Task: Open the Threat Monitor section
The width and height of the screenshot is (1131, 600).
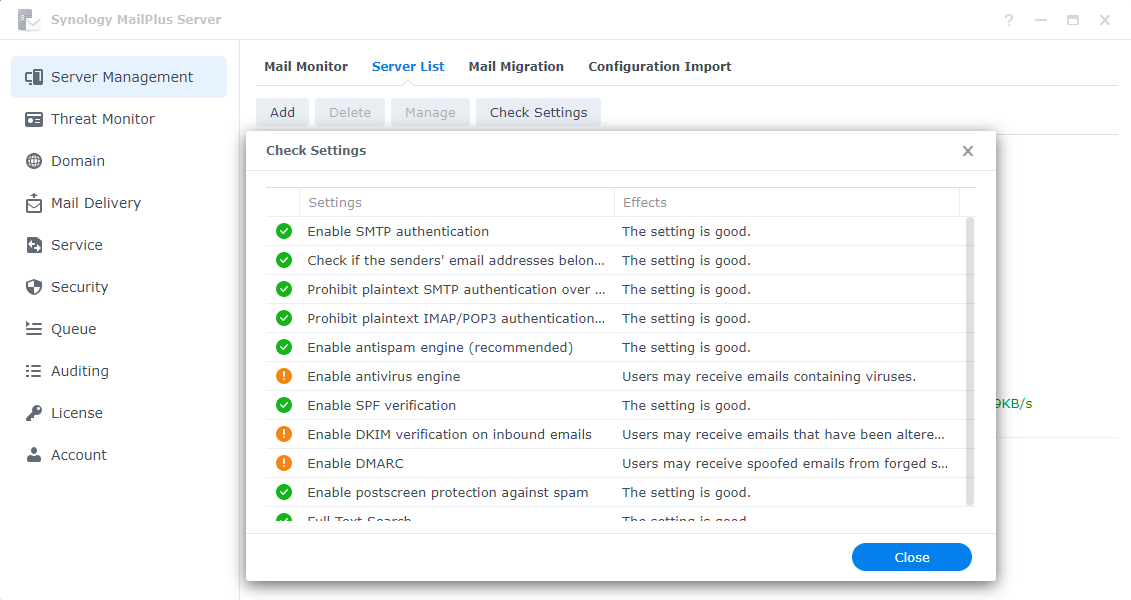Action: [102, 118]
